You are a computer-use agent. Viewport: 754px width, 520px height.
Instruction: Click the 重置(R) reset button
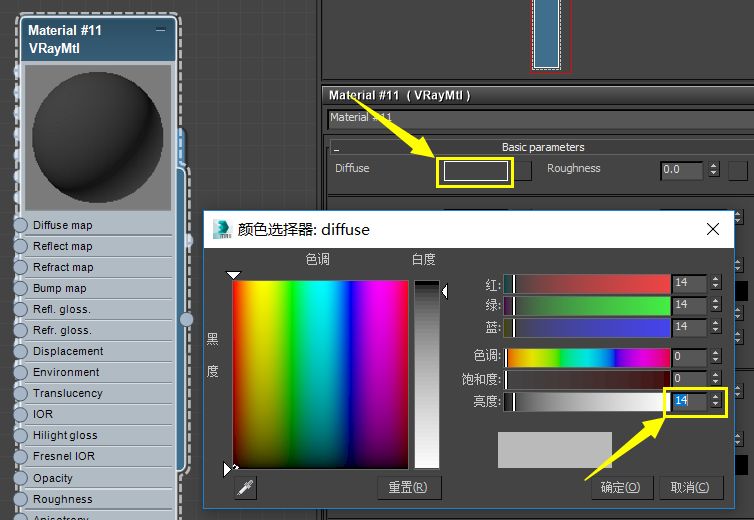[409, 487]
